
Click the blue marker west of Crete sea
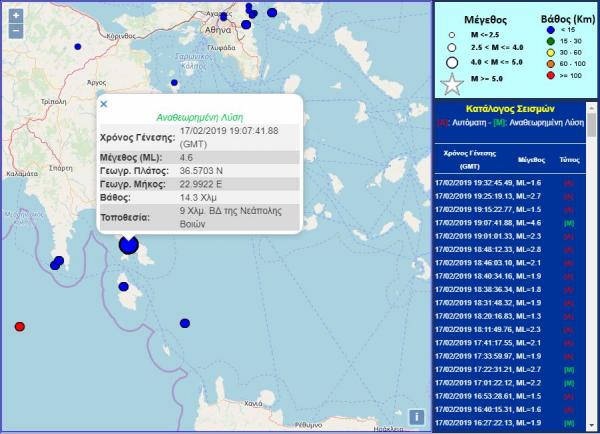click(x=185, y=323)
